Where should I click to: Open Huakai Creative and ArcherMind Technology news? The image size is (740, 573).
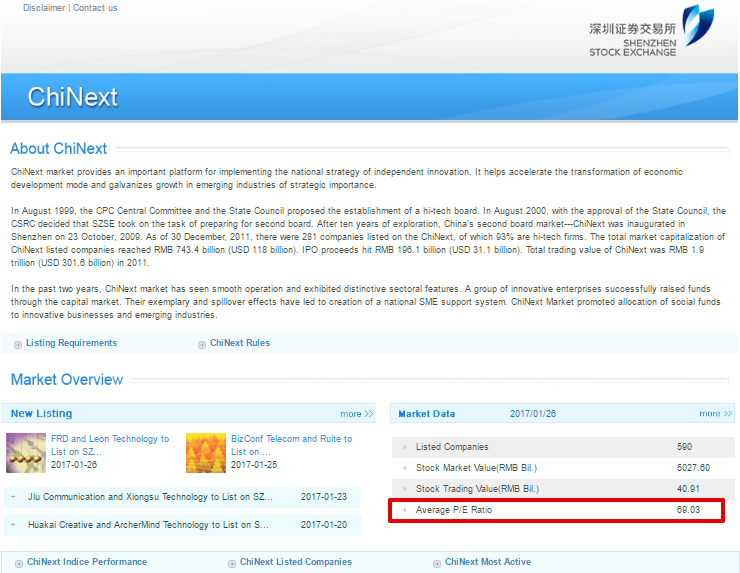(148, 524)
